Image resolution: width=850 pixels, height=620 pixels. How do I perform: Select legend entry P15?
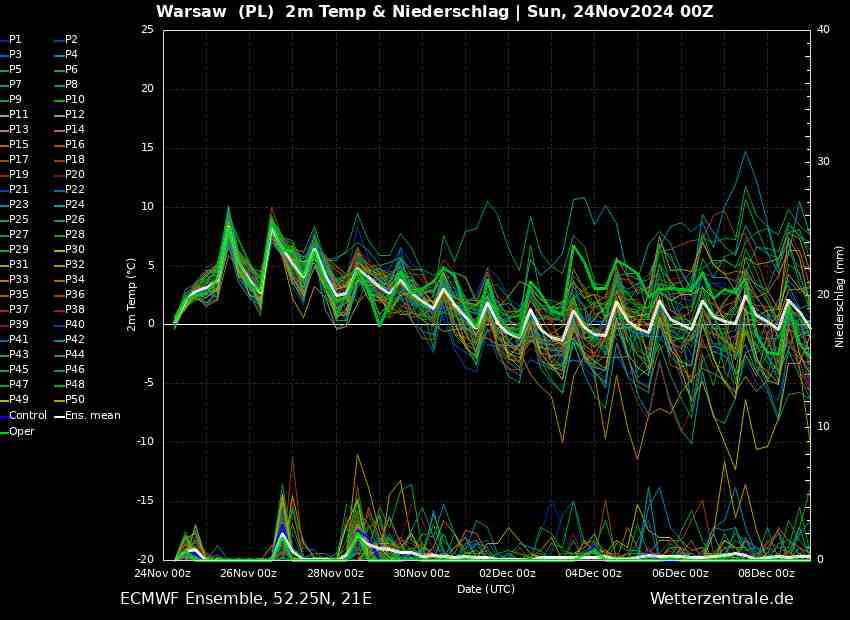(14, 144)
